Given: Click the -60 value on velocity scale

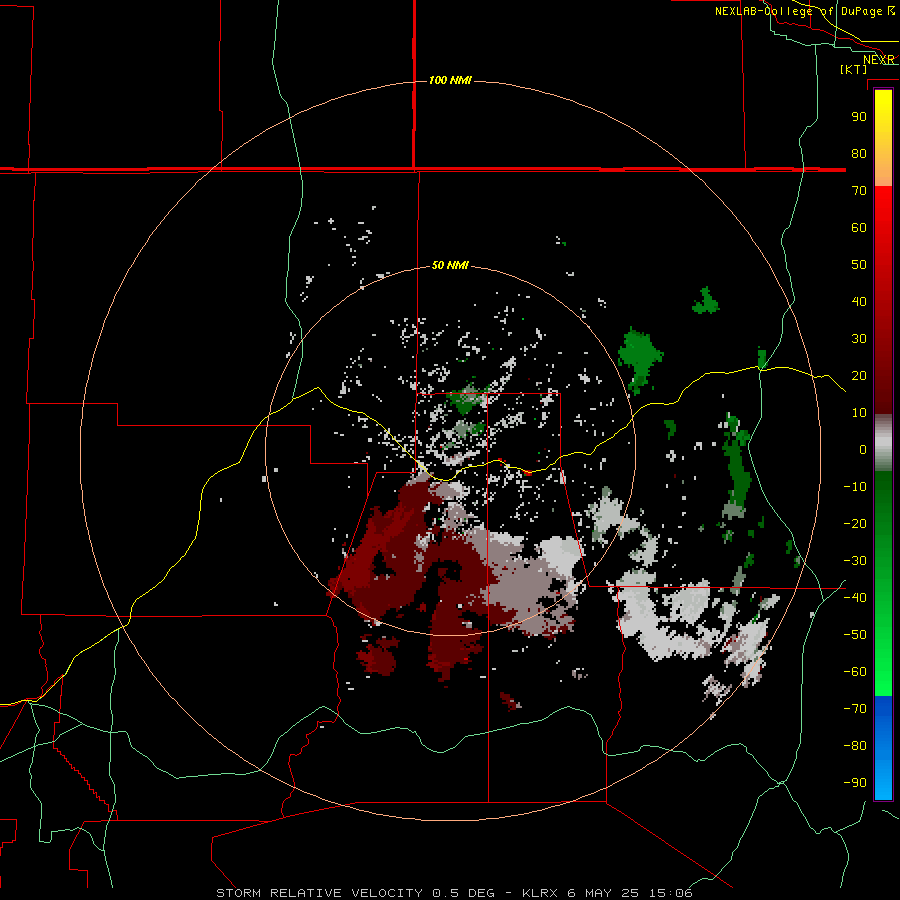Looking at the screenshot, I should 855,672.
